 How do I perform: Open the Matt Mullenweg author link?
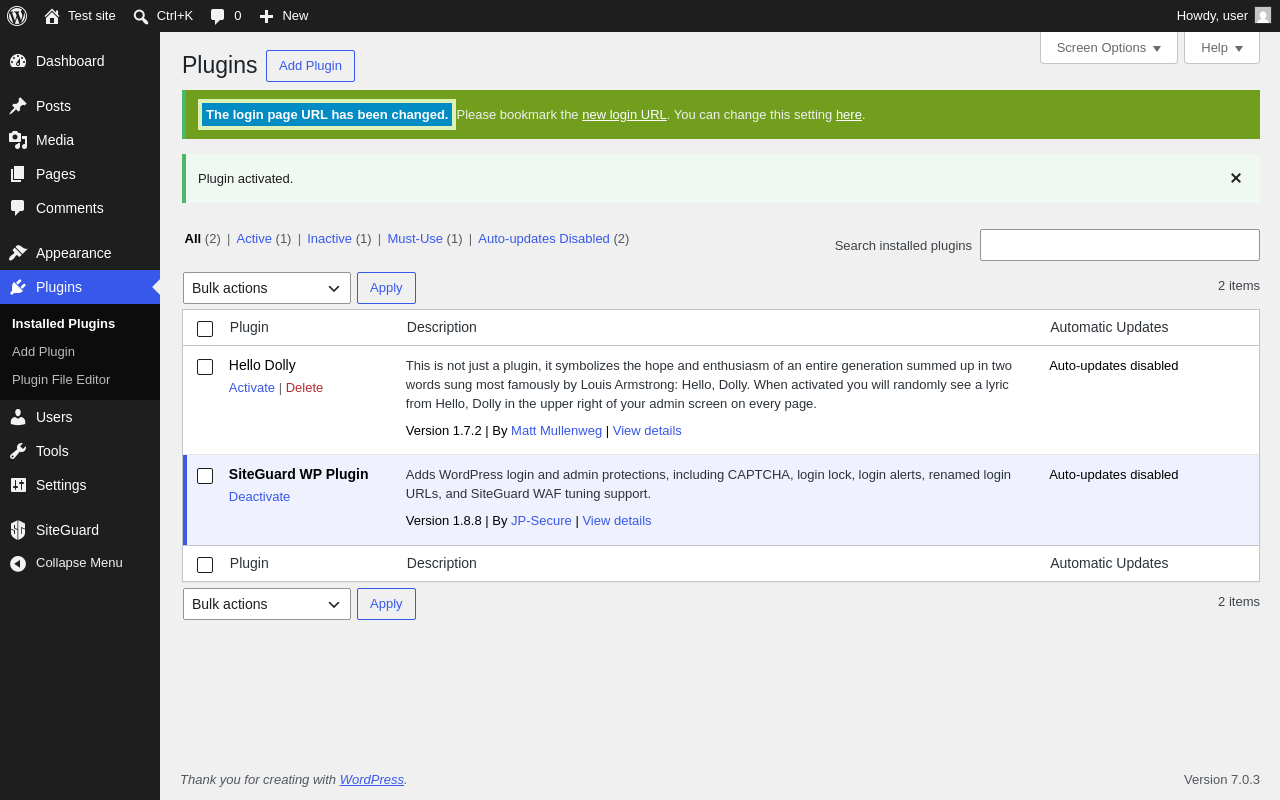click(556, 430)
